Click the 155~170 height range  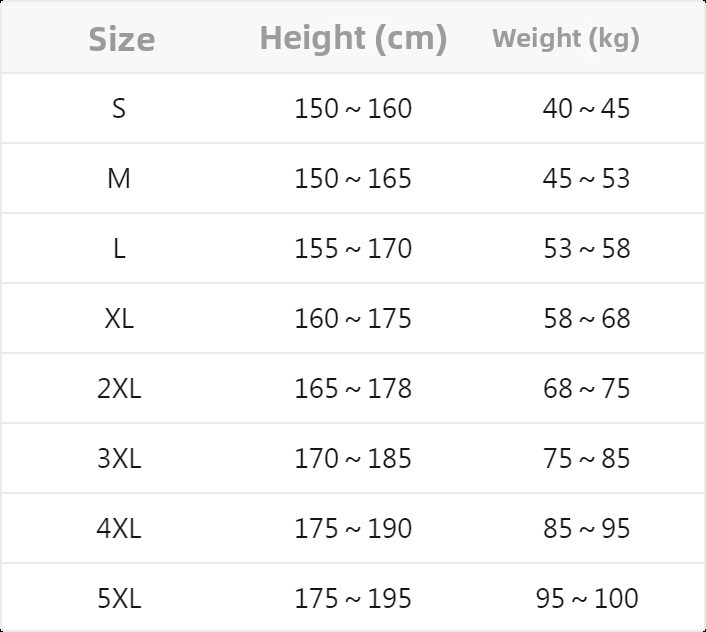(x=353, y=248)
